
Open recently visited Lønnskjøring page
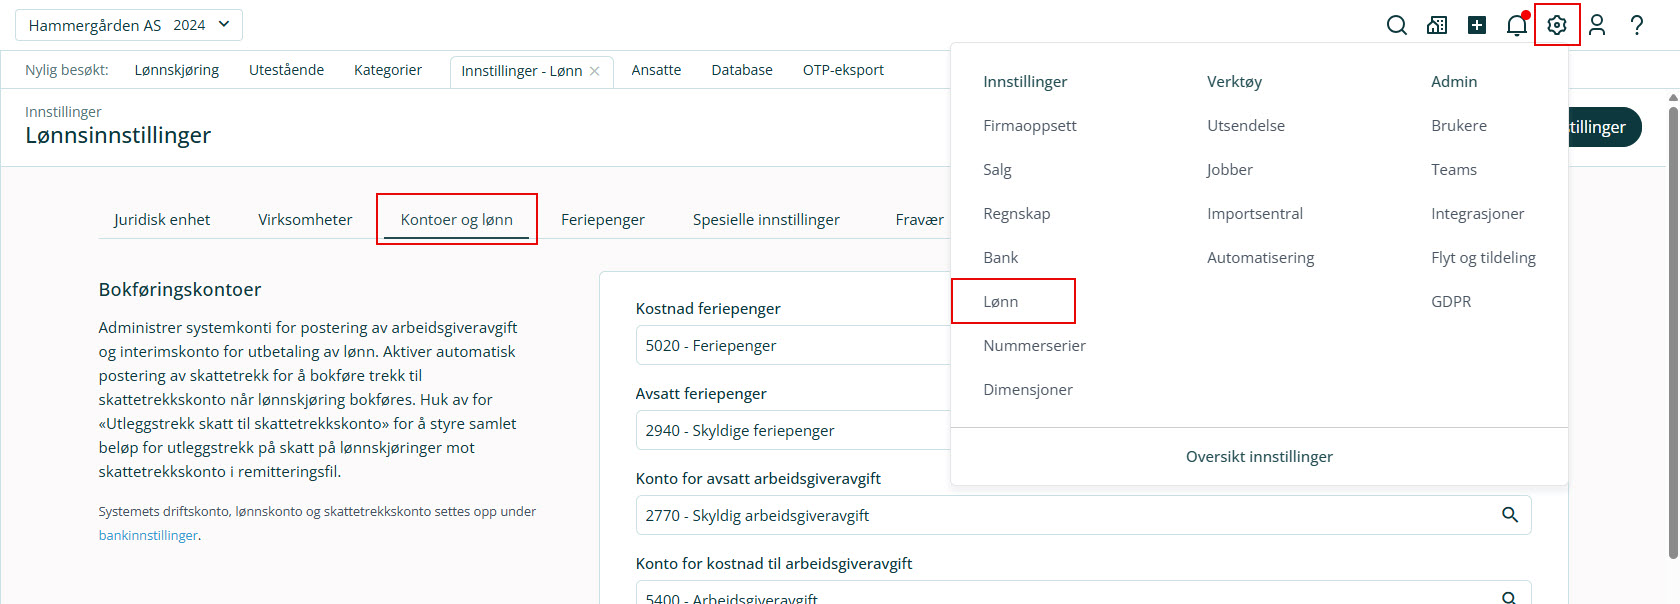(177, 70)
